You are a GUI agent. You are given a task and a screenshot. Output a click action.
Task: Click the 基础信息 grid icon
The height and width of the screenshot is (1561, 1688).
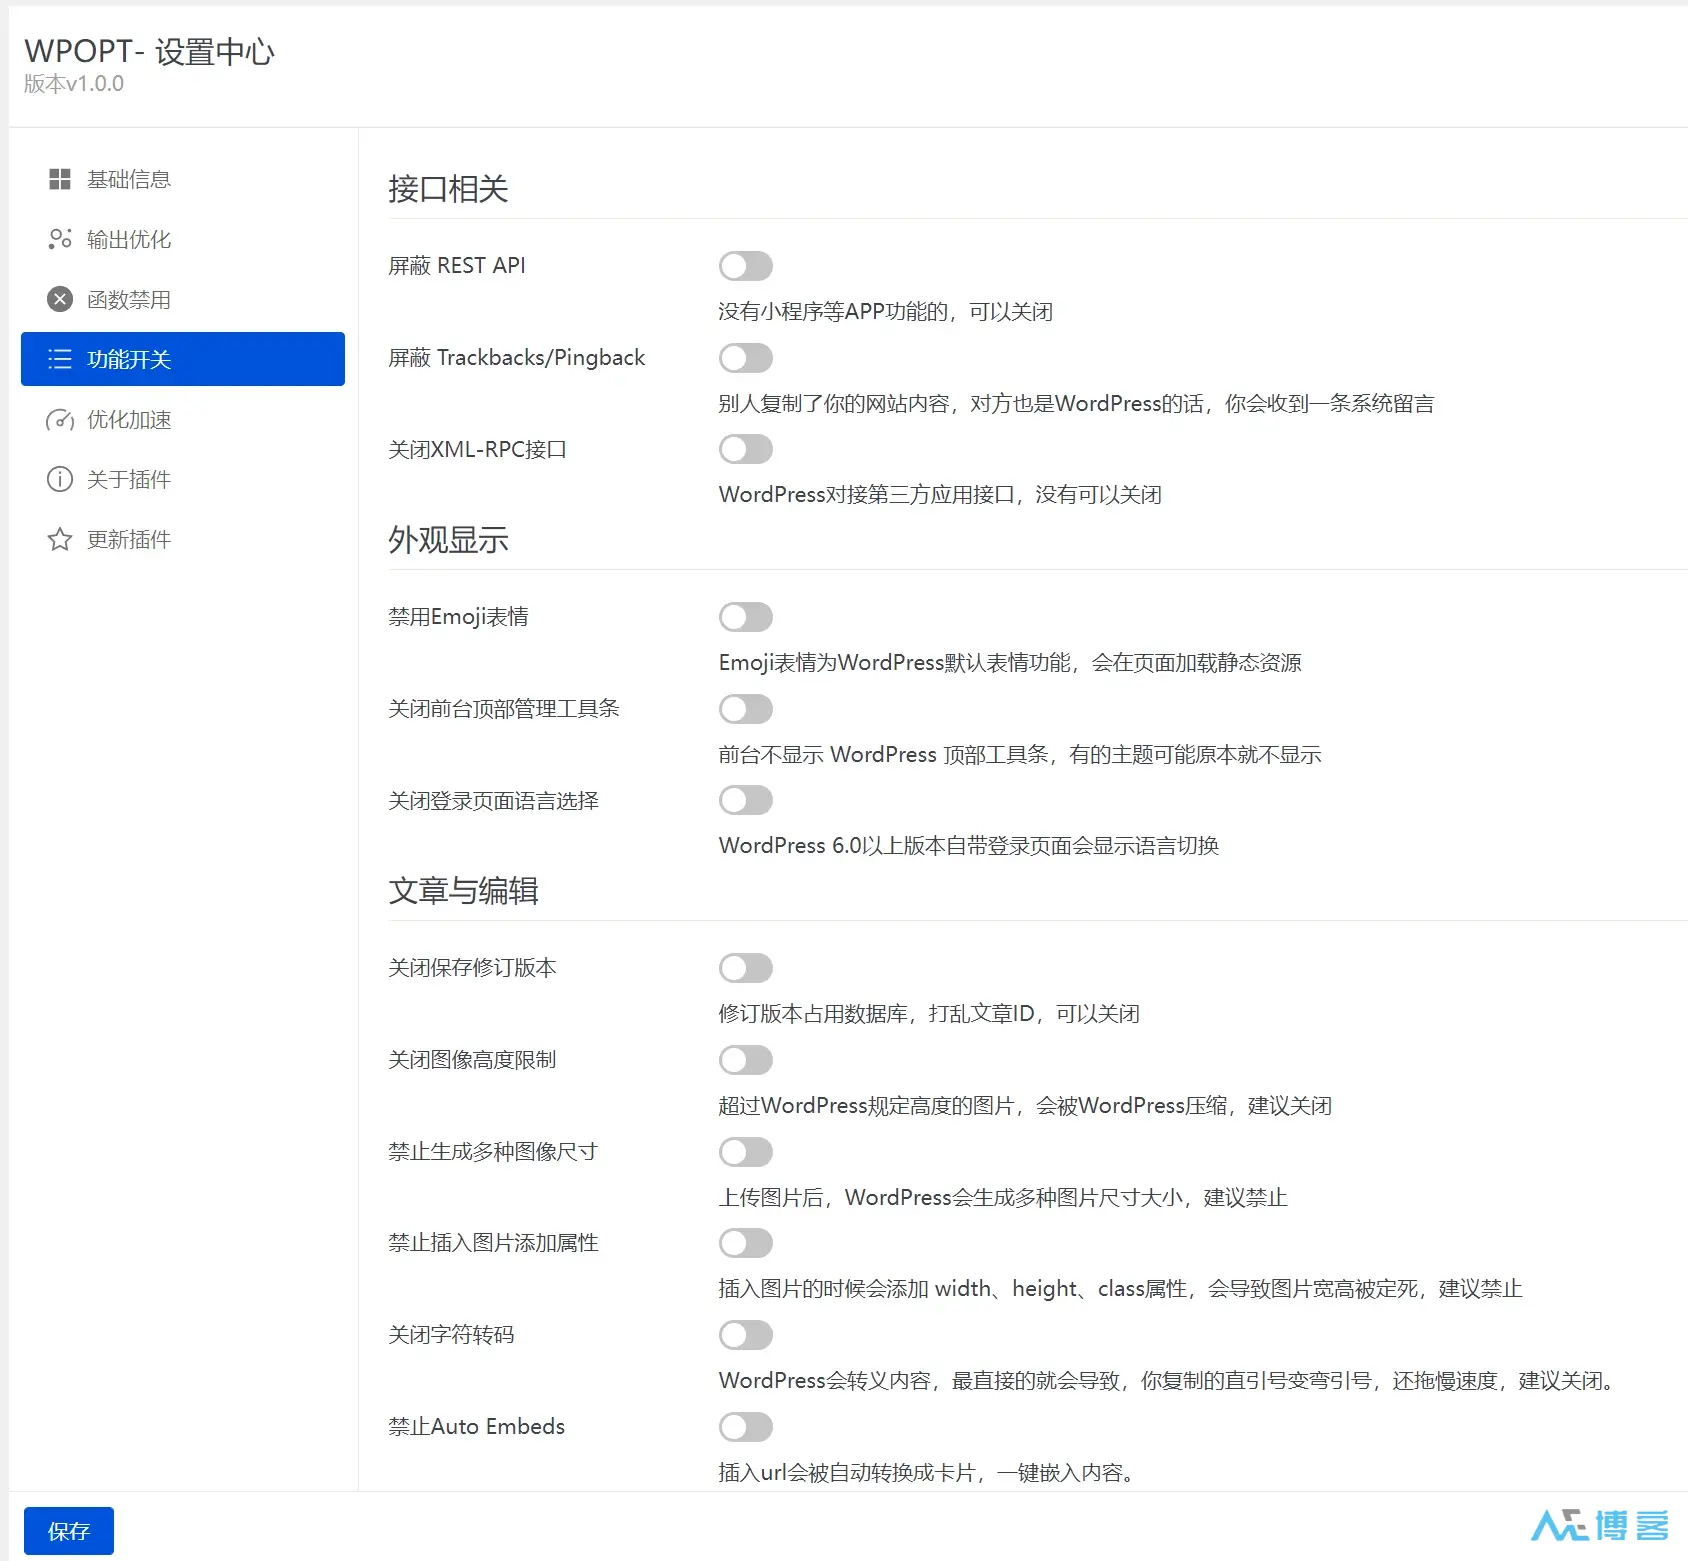click(59, 179)
